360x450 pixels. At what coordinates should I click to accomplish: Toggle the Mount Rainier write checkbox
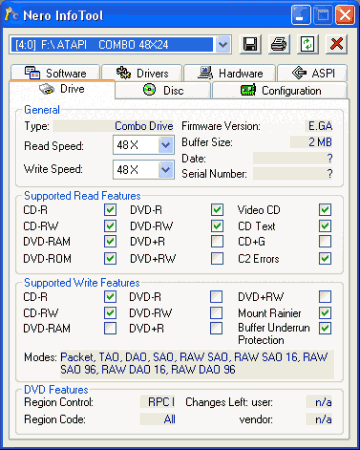pos(325,313)
